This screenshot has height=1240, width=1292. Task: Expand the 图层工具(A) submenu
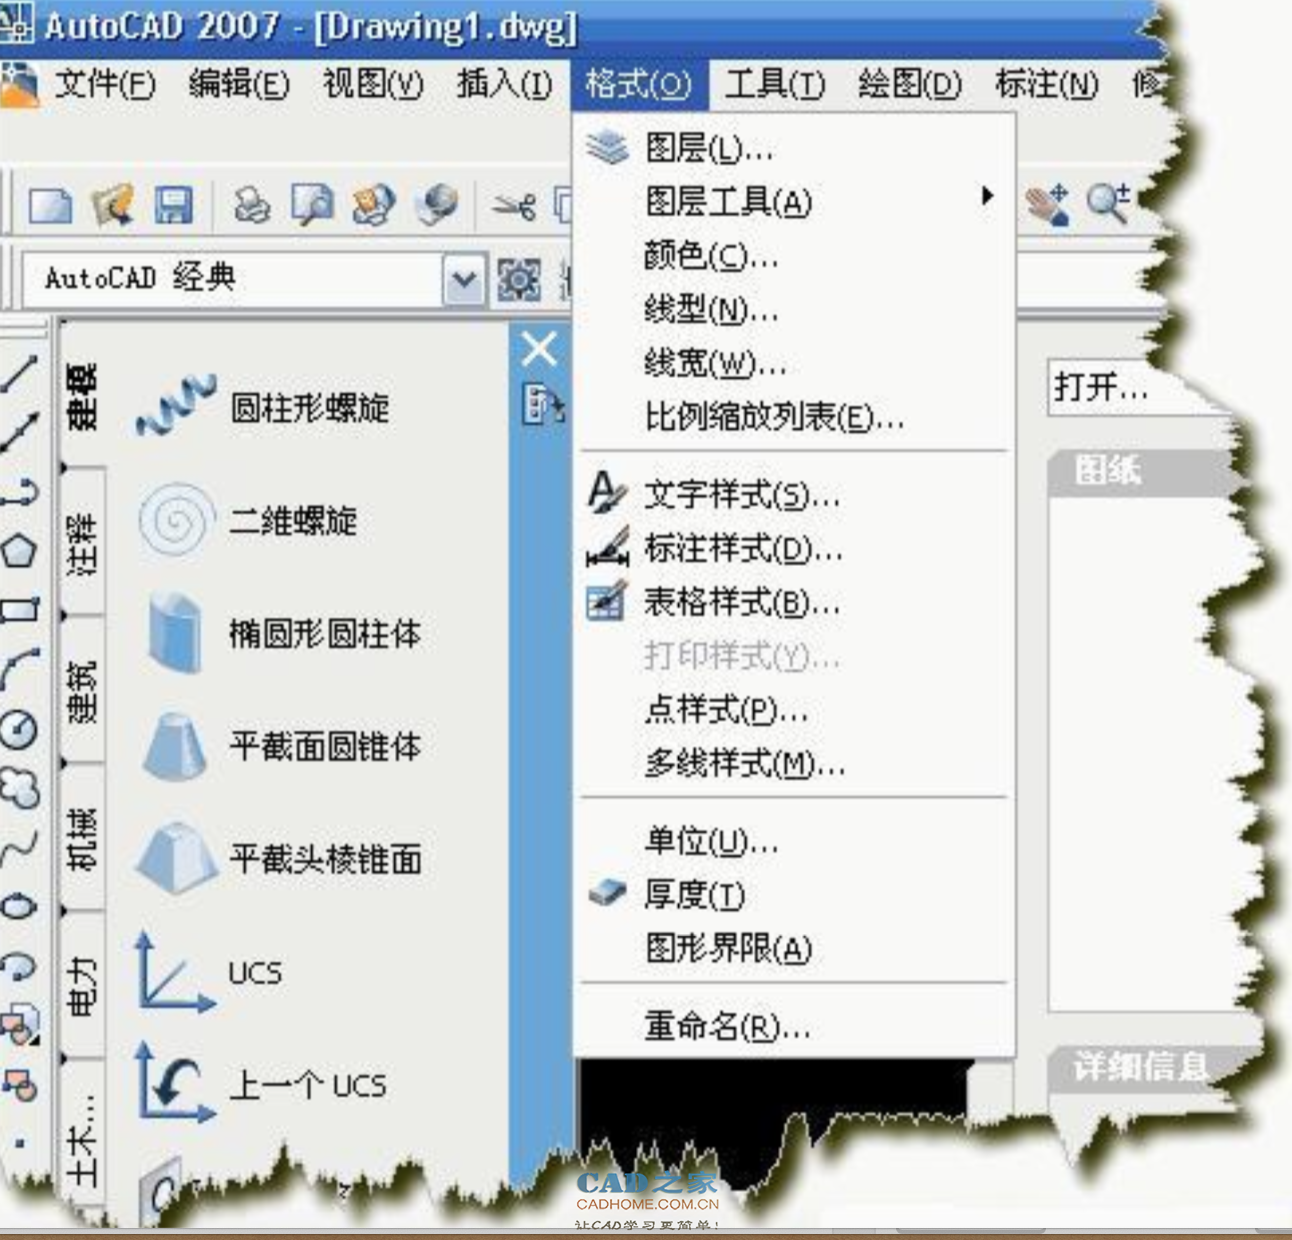tap(795, 202)
